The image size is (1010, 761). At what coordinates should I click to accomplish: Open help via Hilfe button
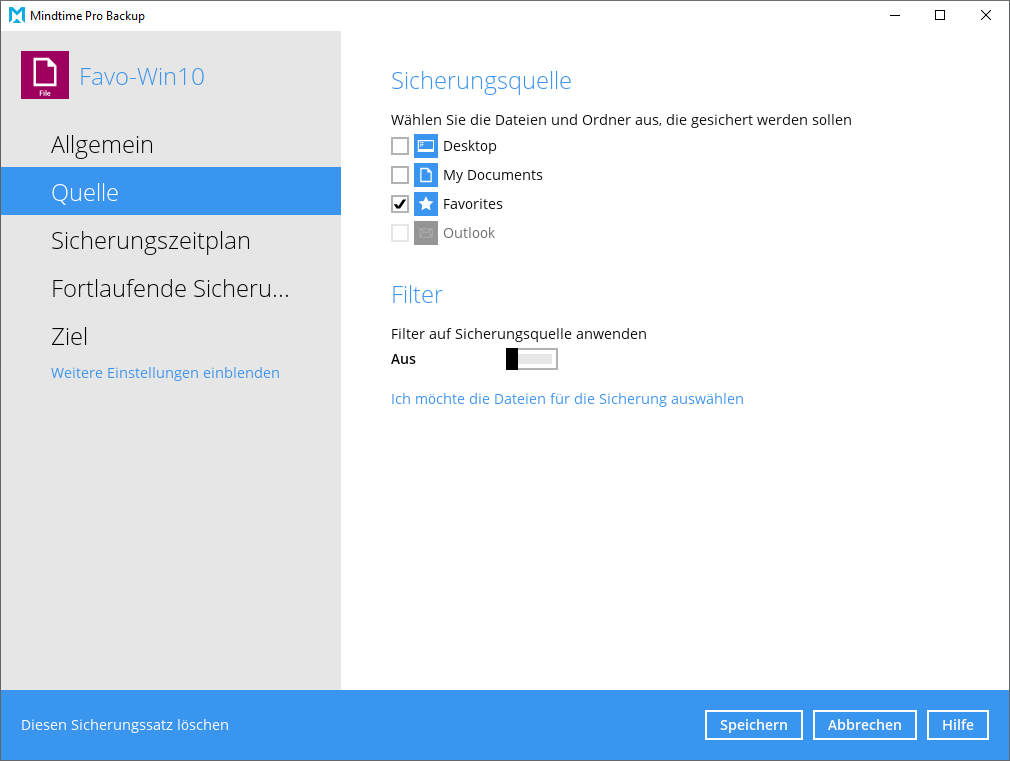pos(958,725)
